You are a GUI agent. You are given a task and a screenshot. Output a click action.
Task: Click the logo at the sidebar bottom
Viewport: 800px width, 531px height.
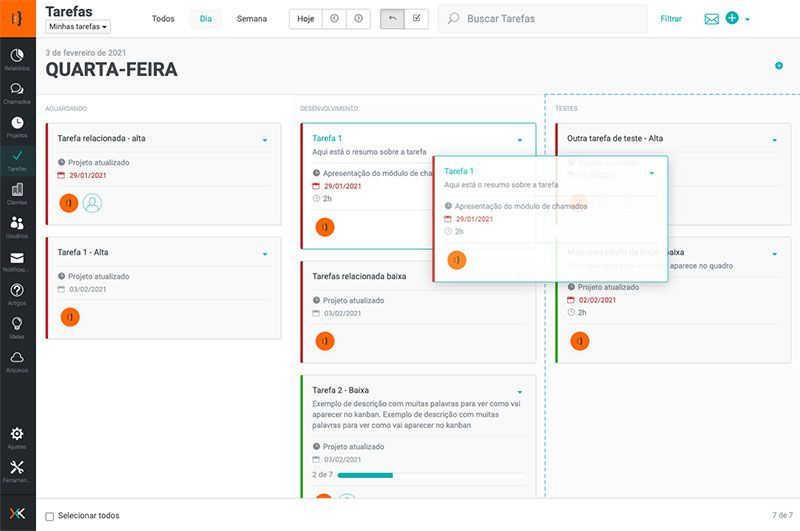tap(17, 513)
